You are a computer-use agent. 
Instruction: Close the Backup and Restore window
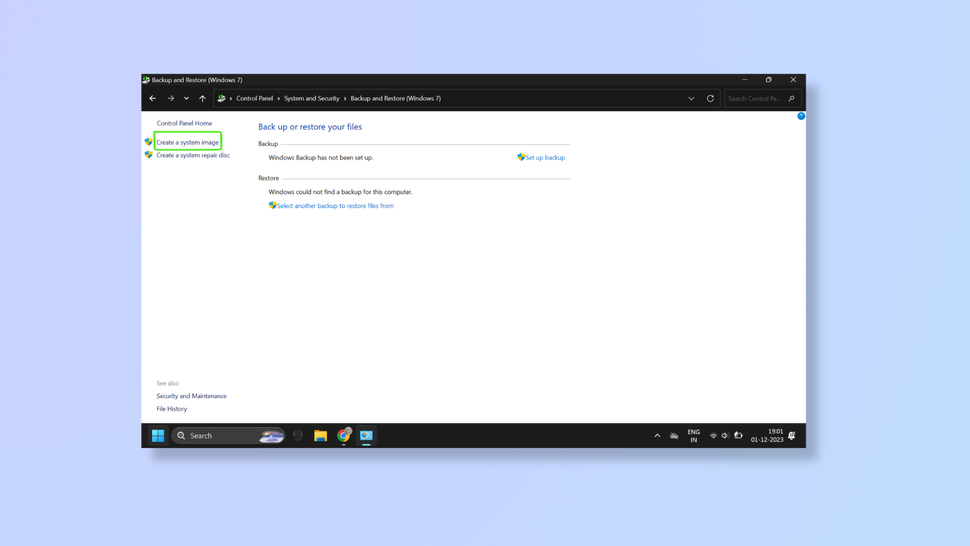tap(793, 80)
